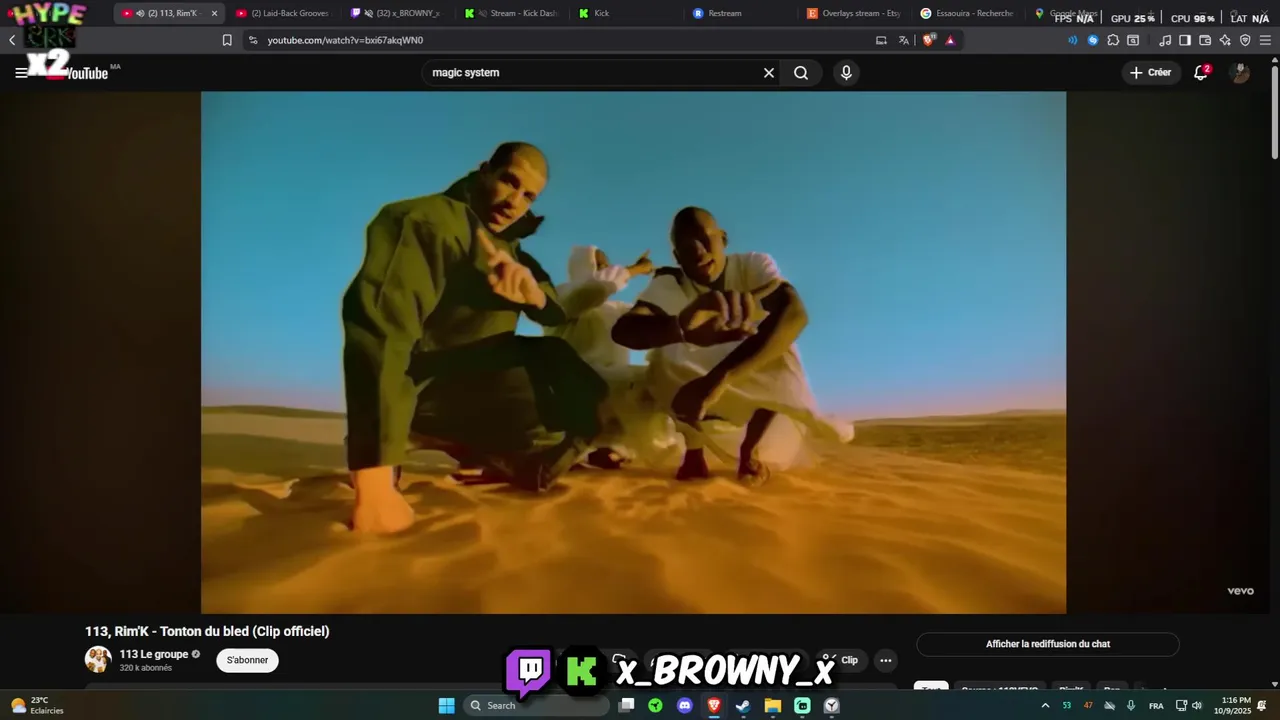The height and width of the screenshot is (720, 1280).
Task: Open the account avatar menu
Action: (1240, 72)
